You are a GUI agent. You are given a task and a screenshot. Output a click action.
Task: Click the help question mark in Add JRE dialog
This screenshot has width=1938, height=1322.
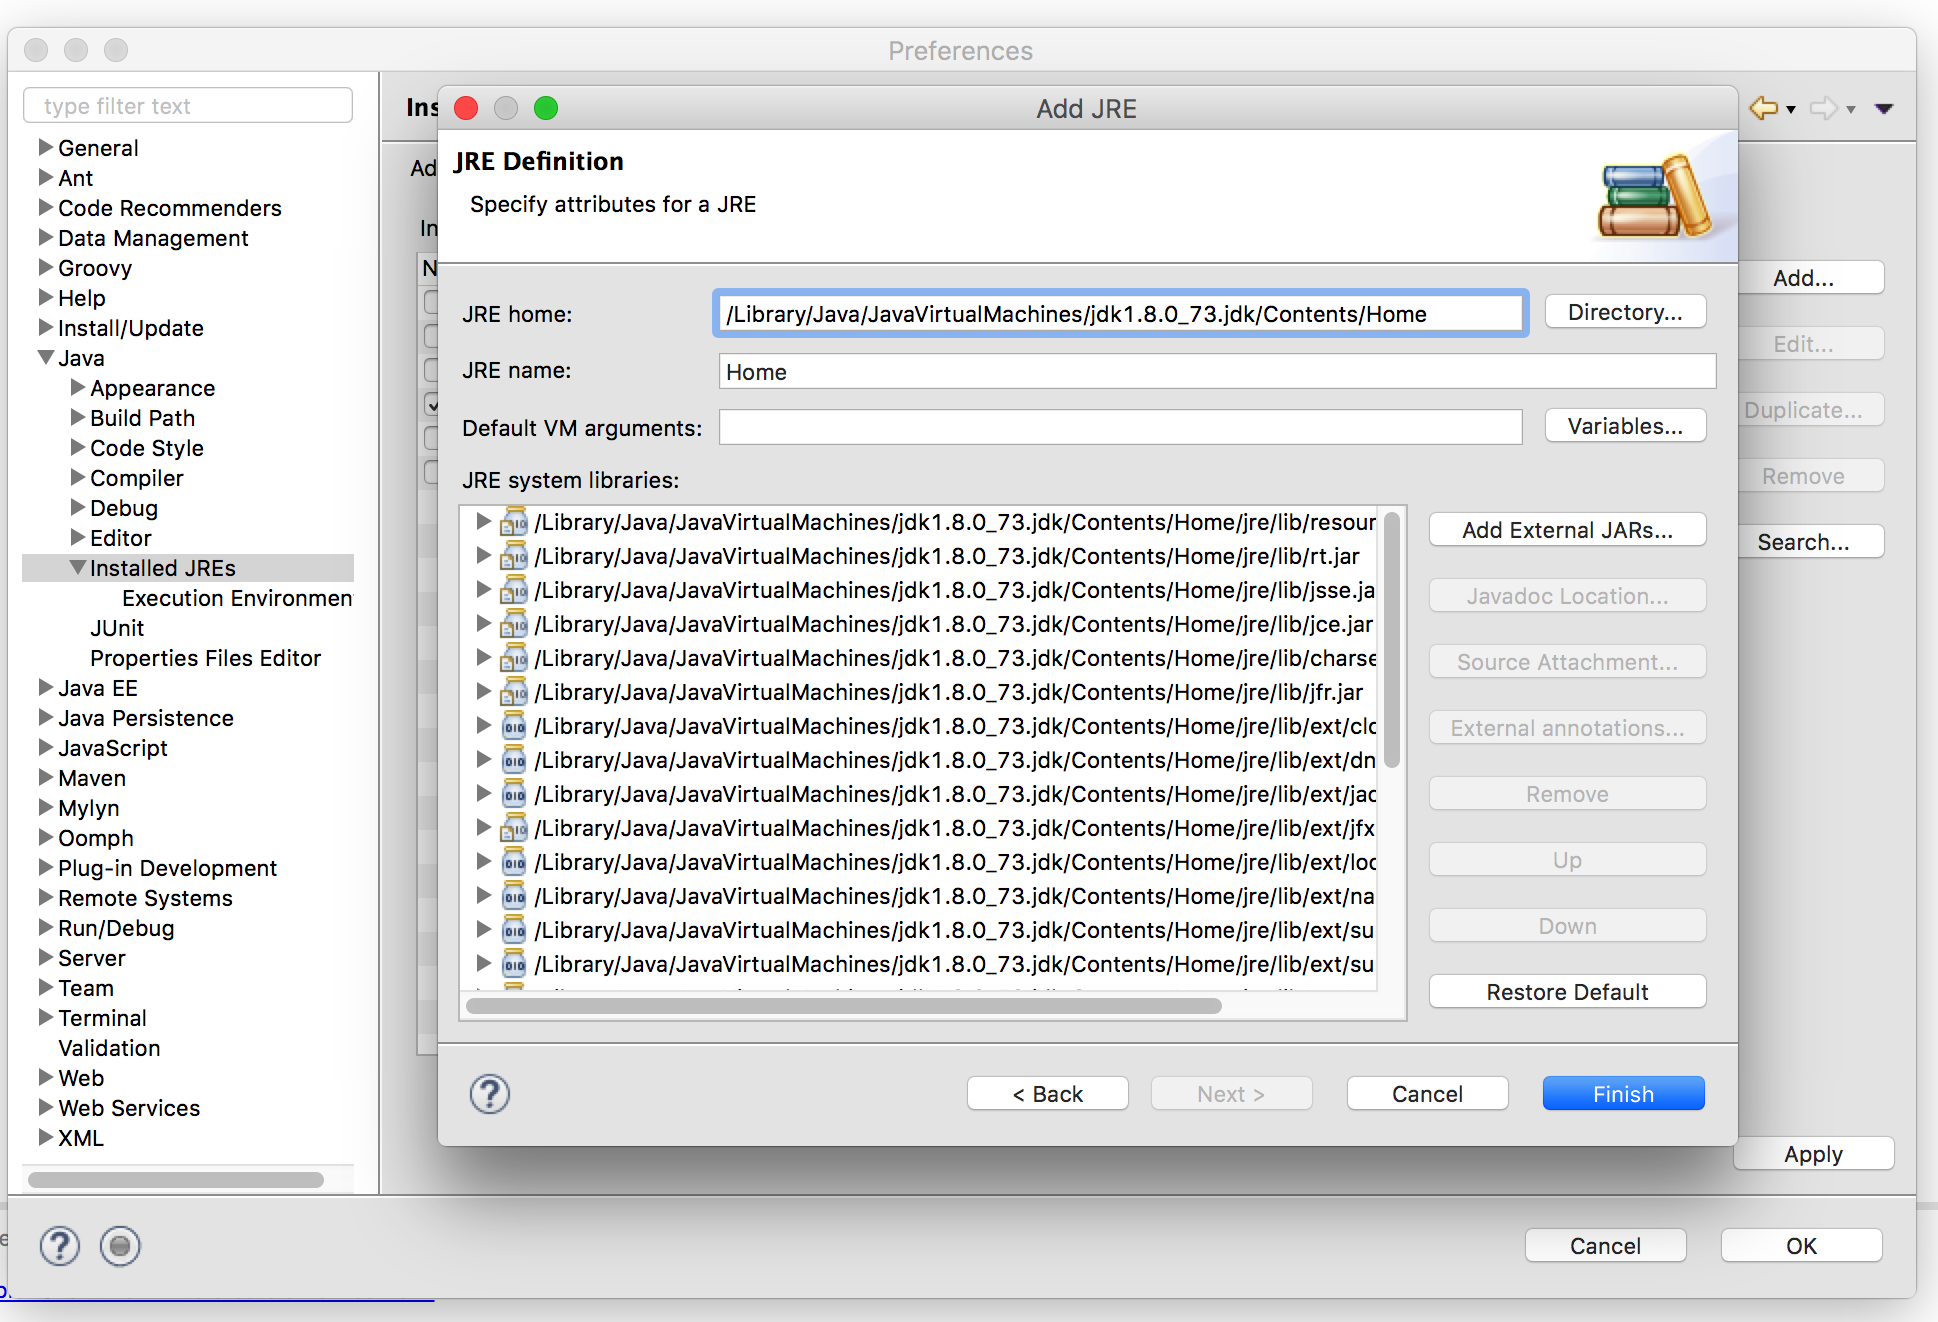pos(490,1094)
